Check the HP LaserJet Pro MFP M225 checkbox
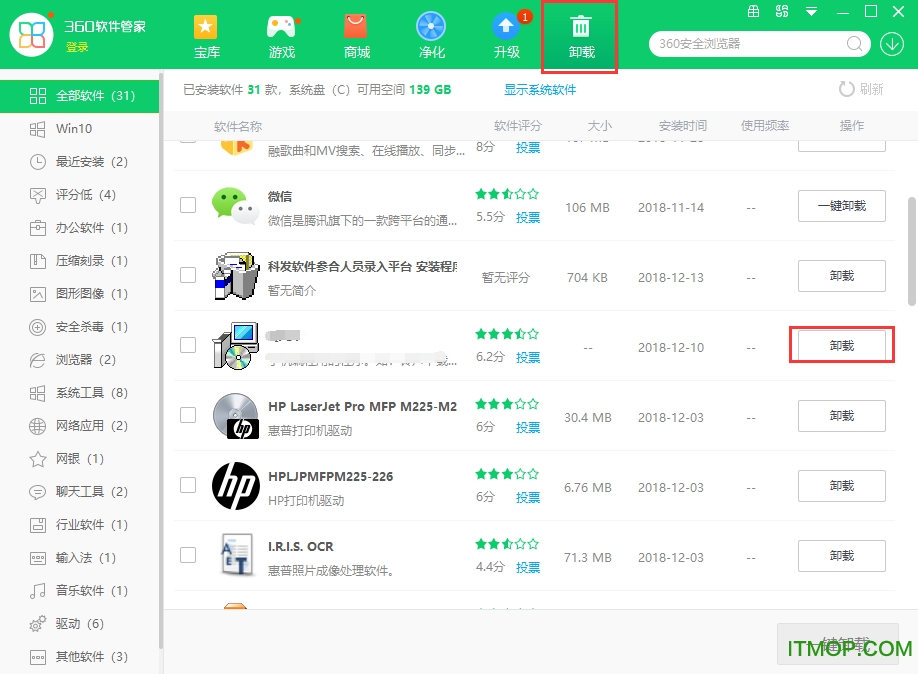 point(187,416)
